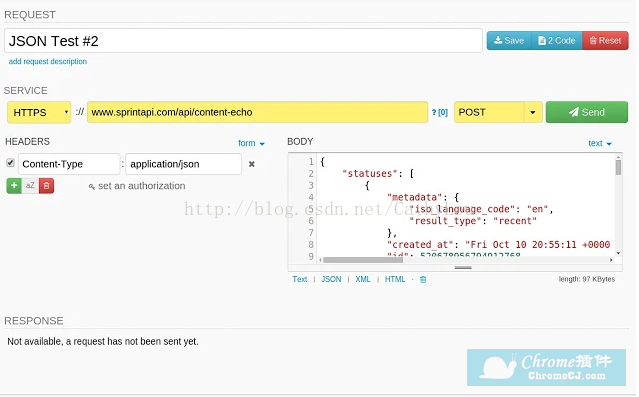Add a request description

[x=48, y=62]
